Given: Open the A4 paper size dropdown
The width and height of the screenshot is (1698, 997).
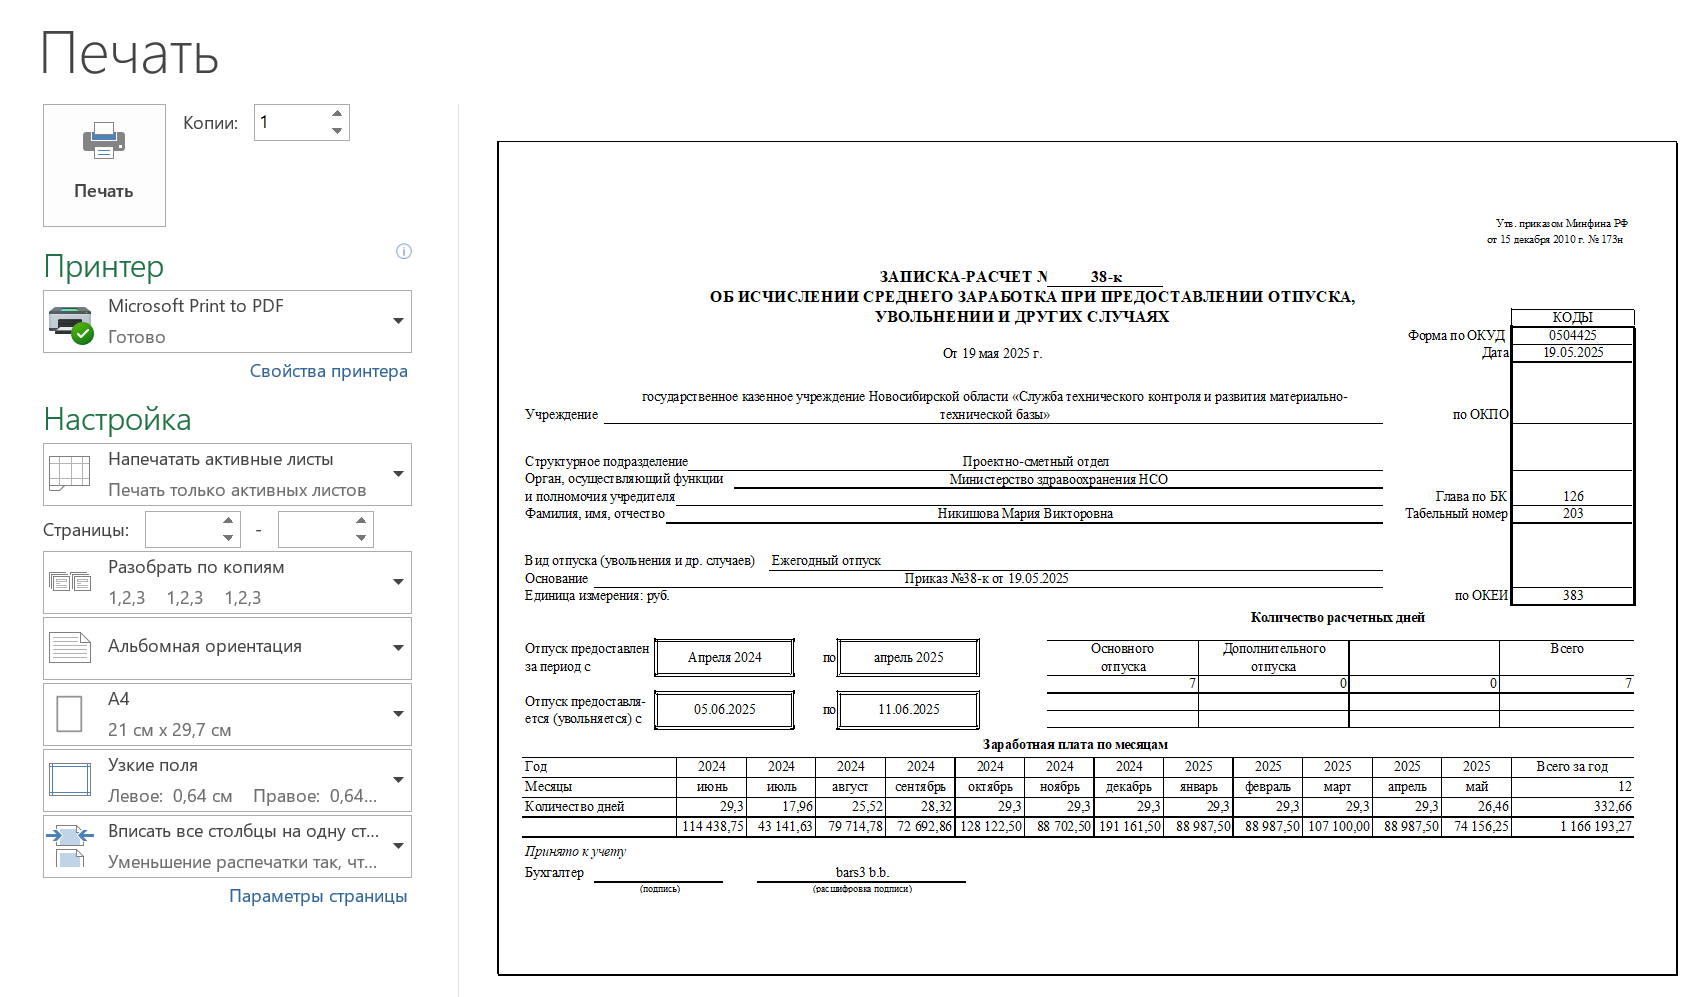Looking at the screenshot, I should (x=227, y=714).
